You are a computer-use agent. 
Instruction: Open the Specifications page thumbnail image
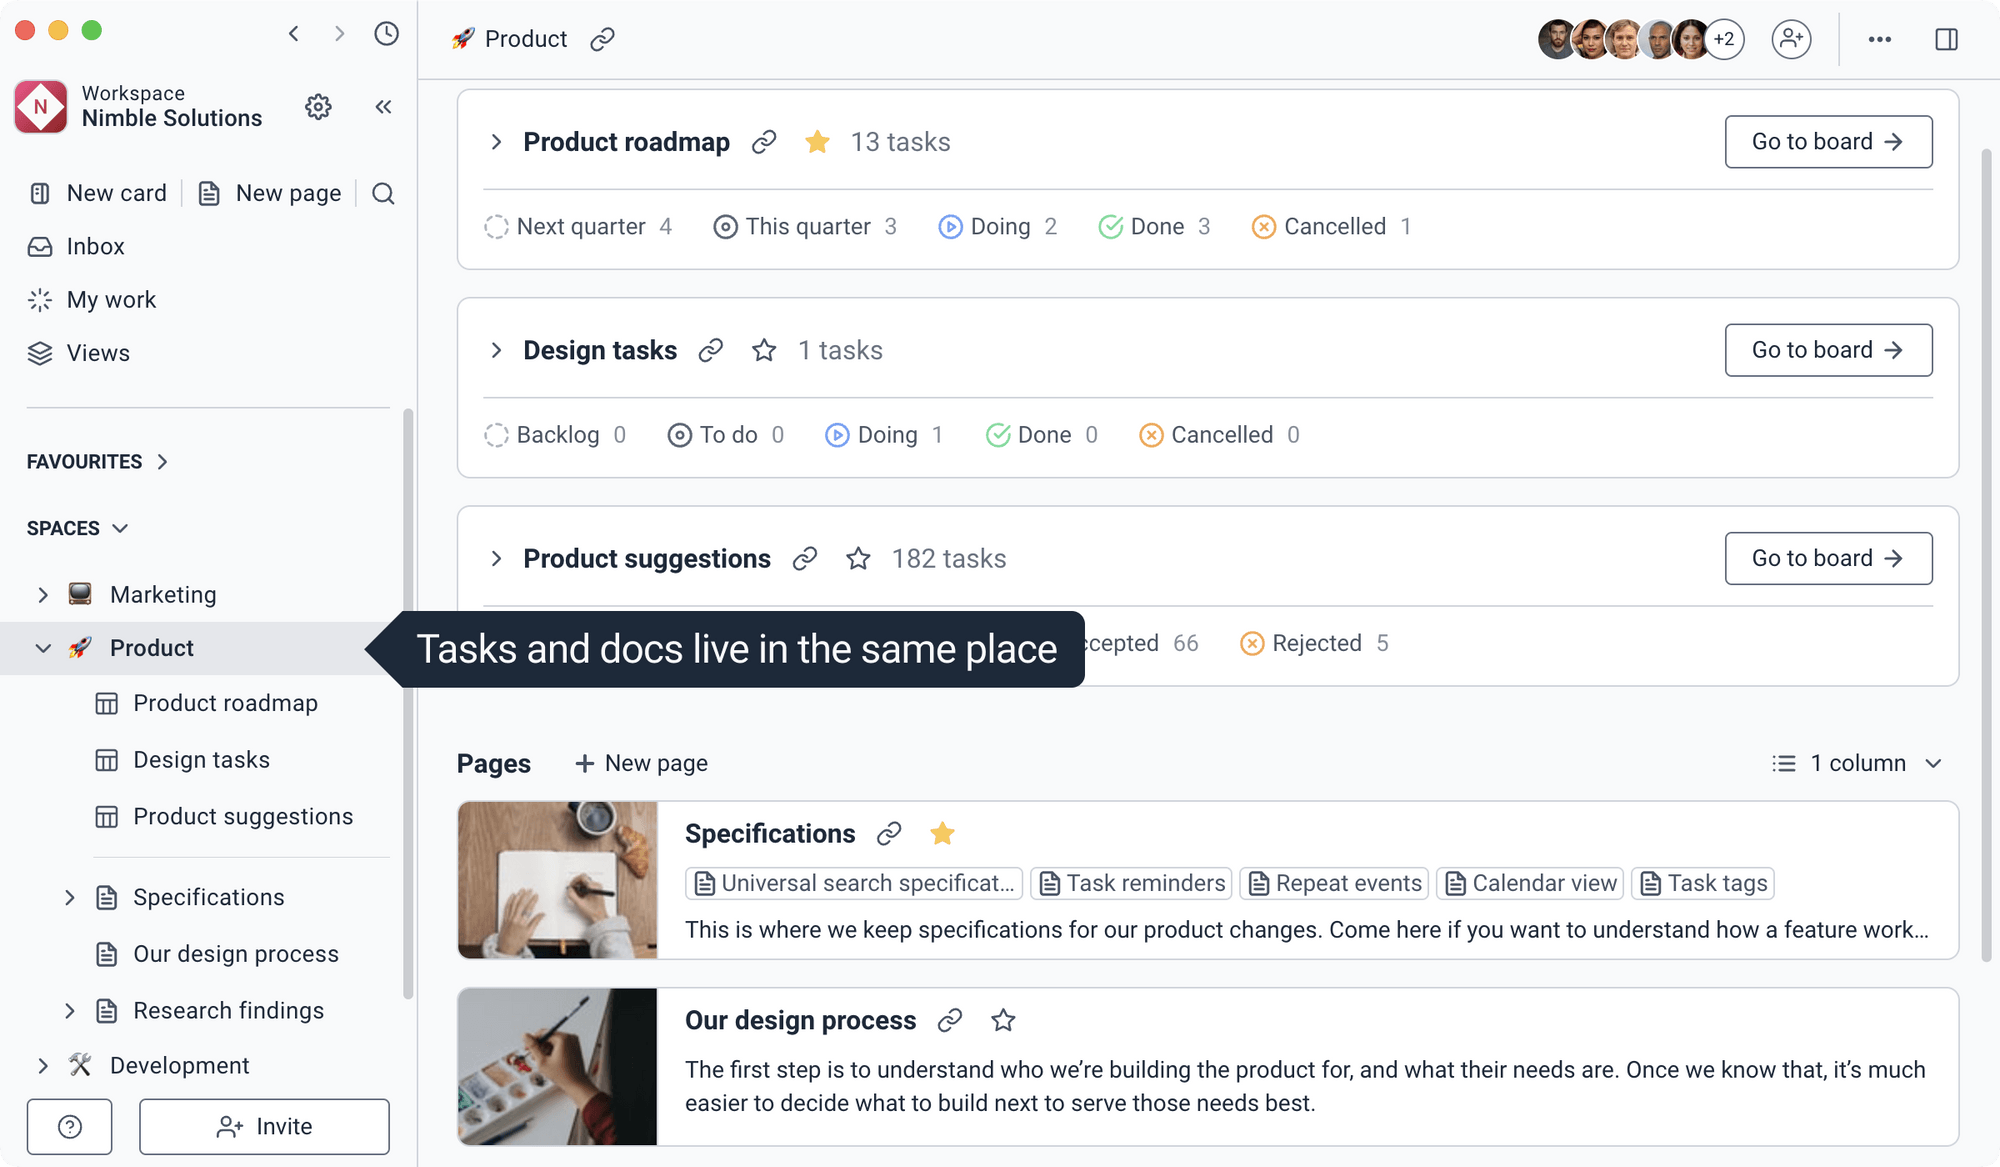pos(557,880)
